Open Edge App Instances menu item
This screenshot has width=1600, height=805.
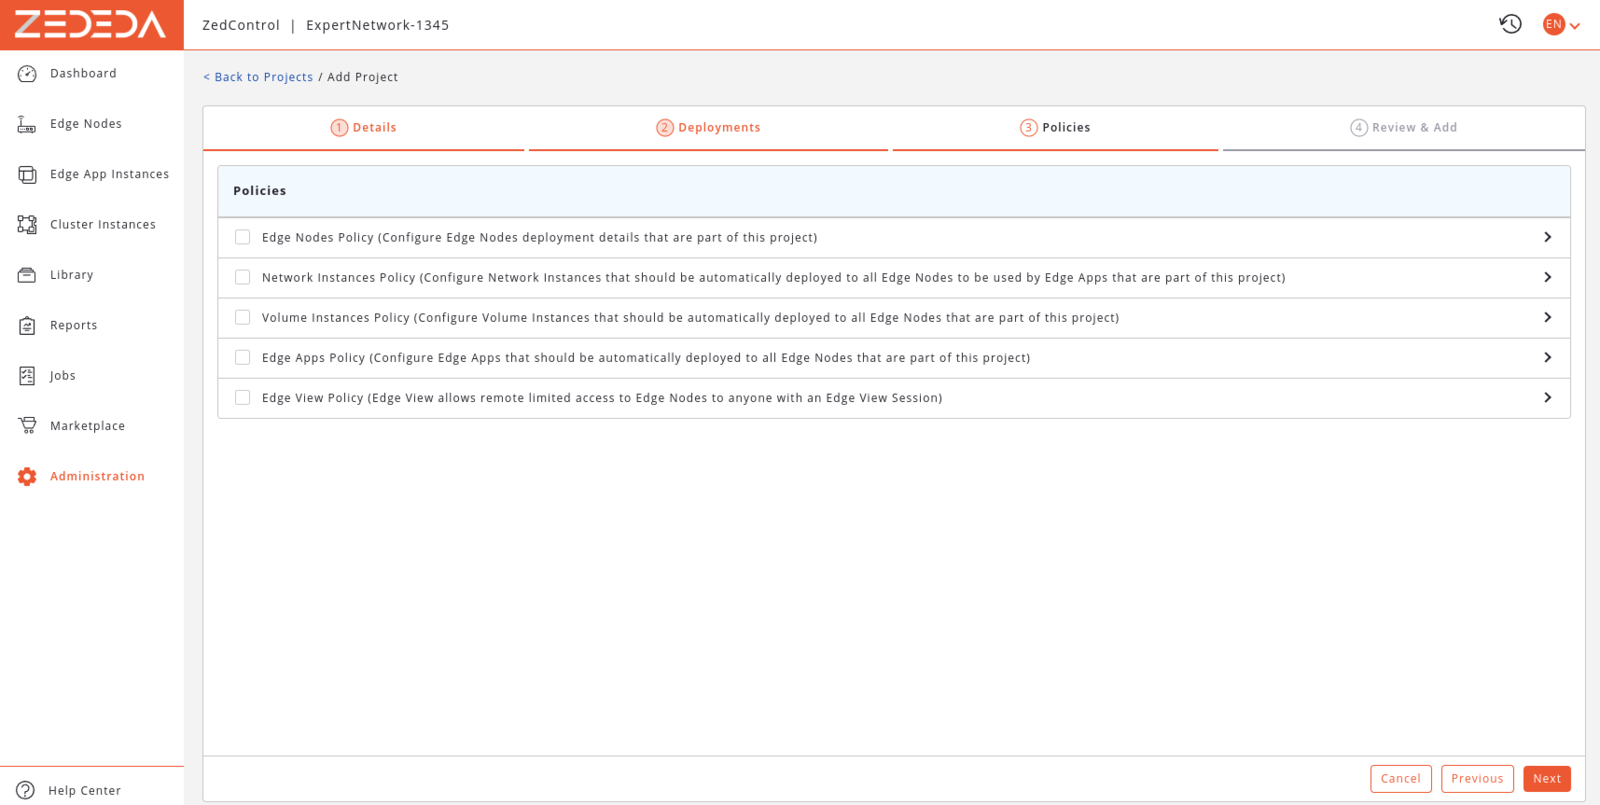tap(109, 174)
